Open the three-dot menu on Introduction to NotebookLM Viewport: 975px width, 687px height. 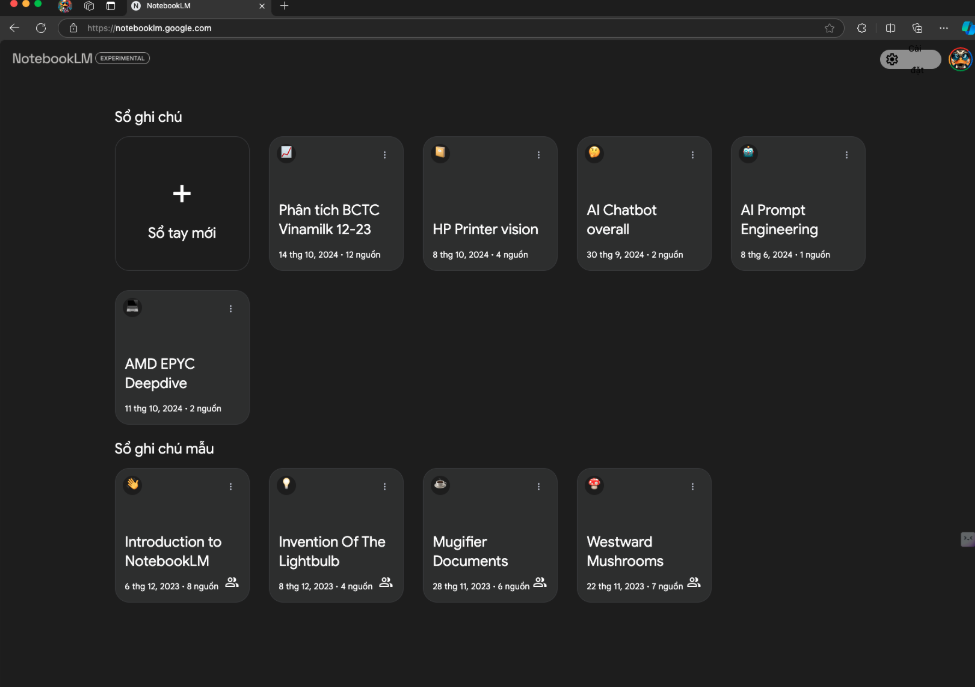click(x=231, y=487)
